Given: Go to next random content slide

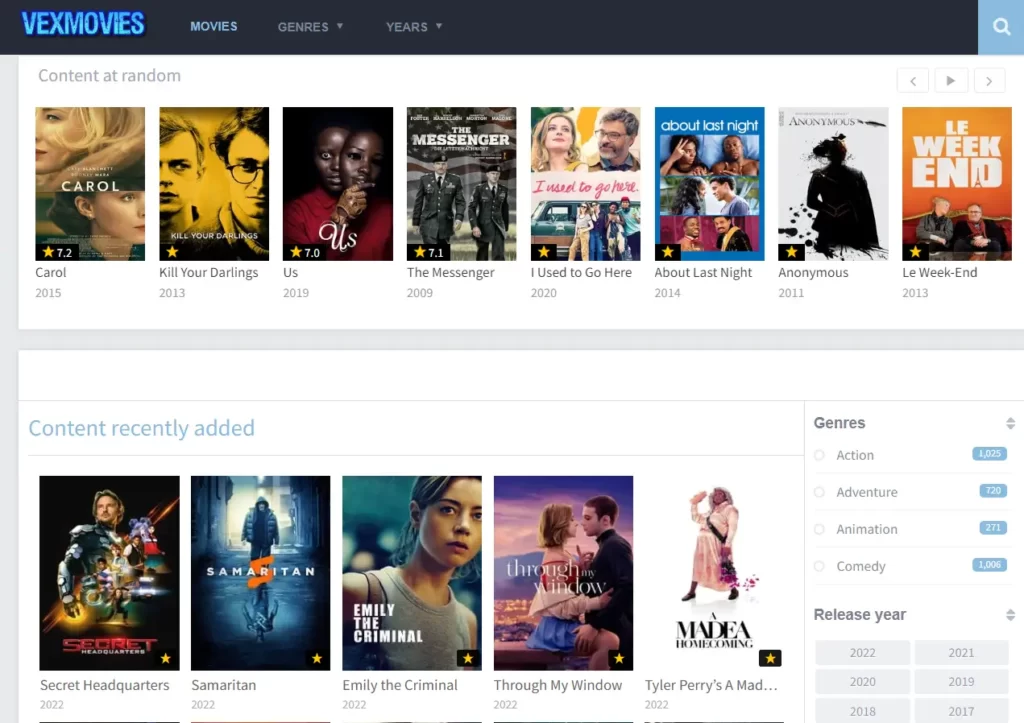Looking at the screenshot, I should (989, 81).
